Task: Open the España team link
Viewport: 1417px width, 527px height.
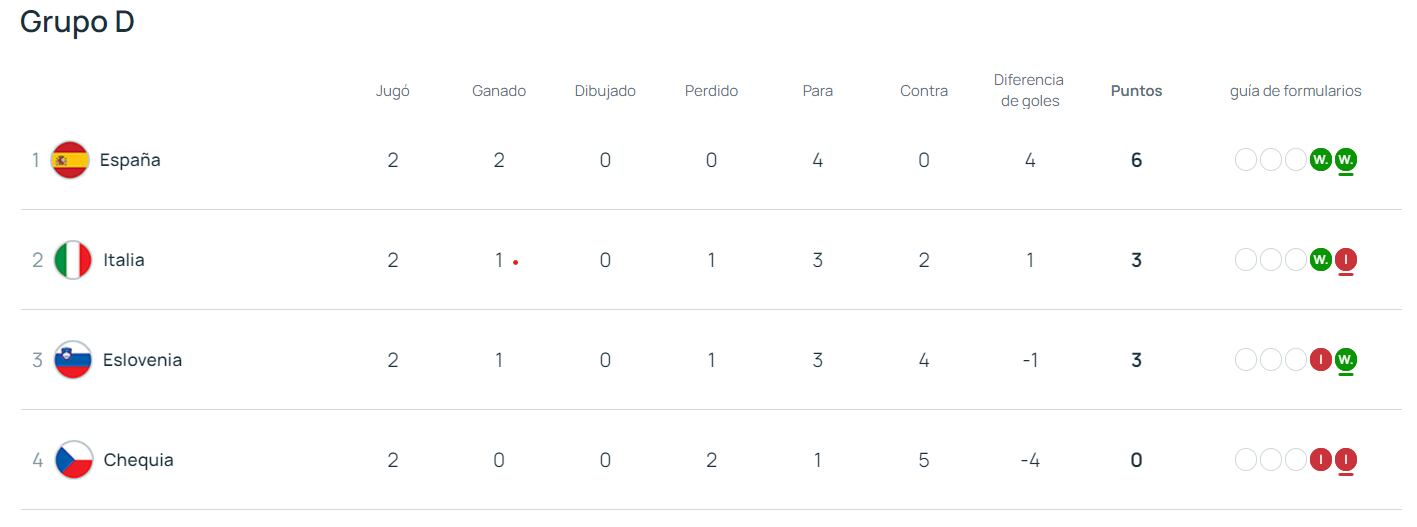Action: tap(130, 160)
